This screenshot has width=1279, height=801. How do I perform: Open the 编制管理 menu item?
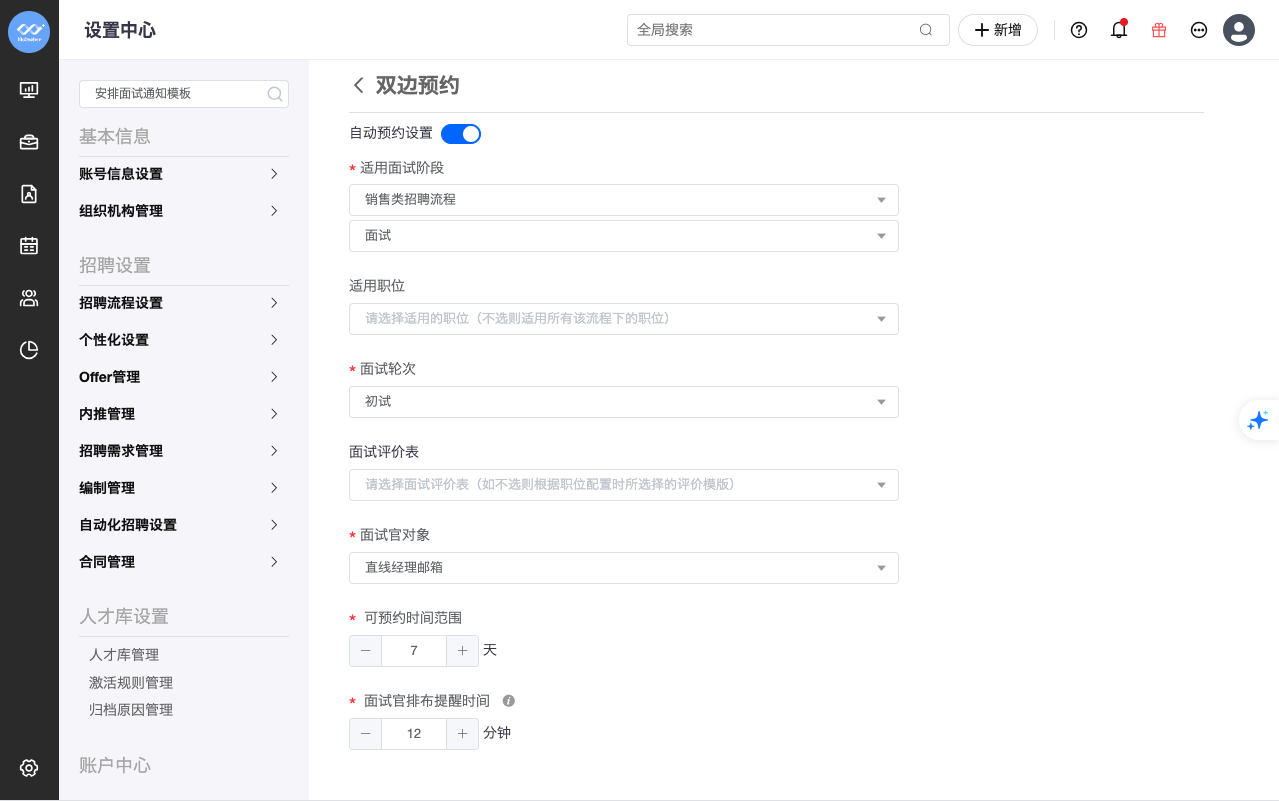click(x=184, y=488)
